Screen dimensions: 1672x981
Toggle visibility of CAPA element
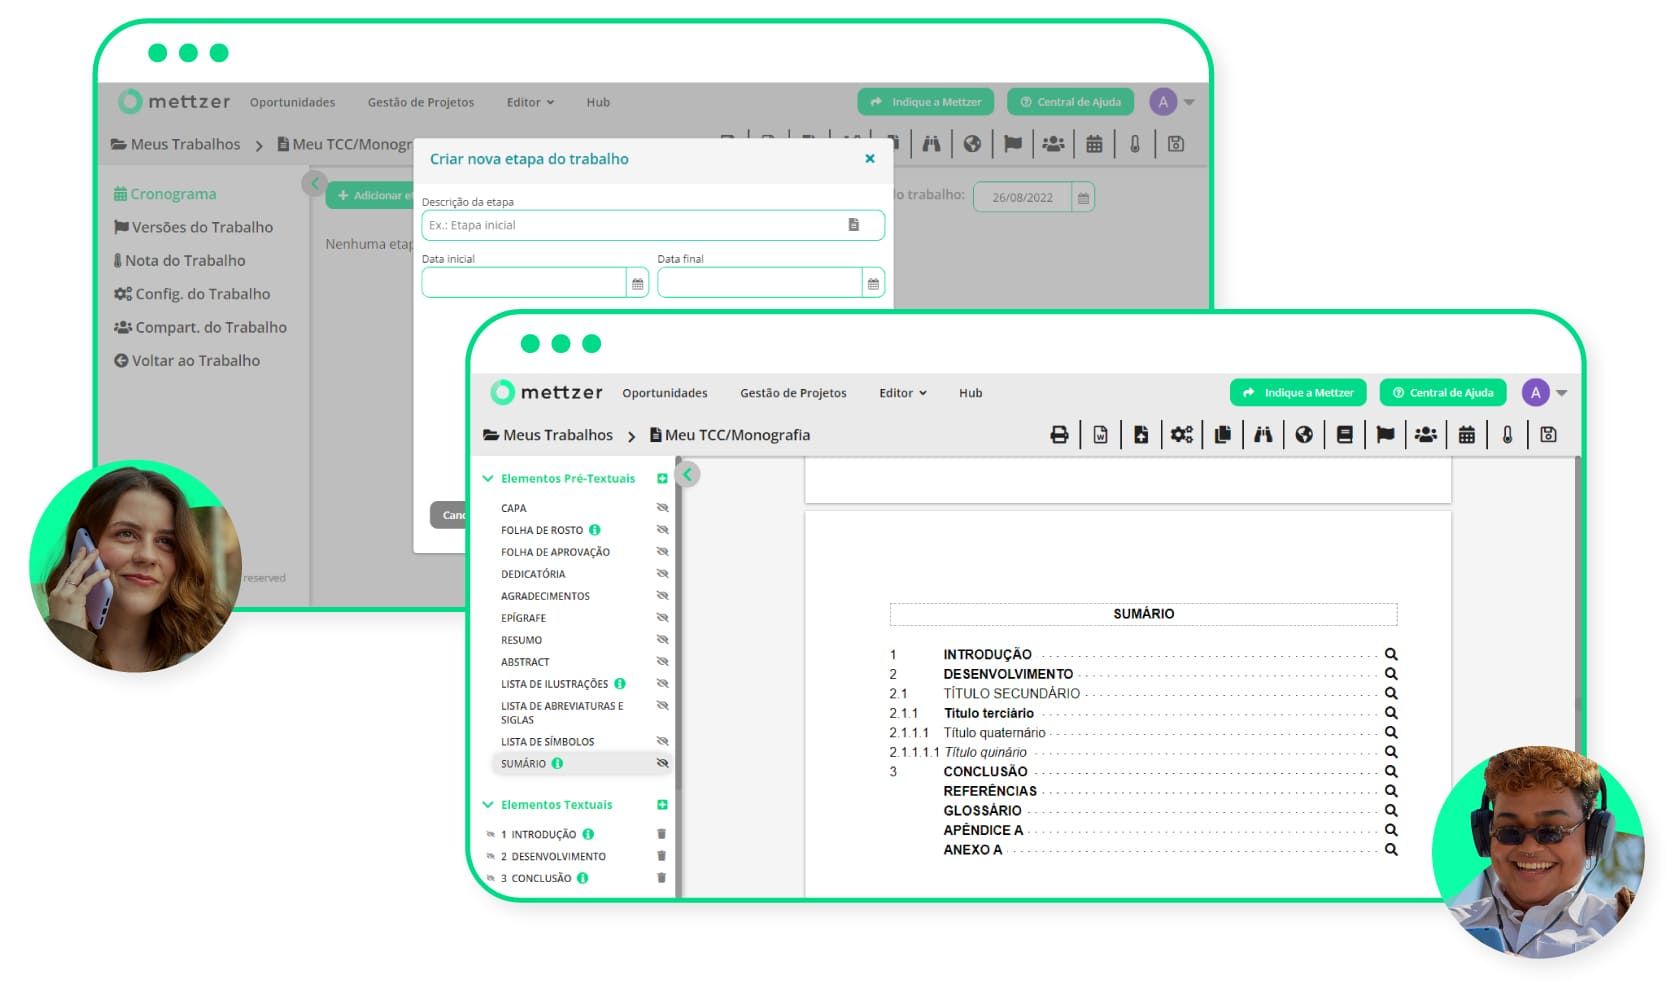point(662,508)
